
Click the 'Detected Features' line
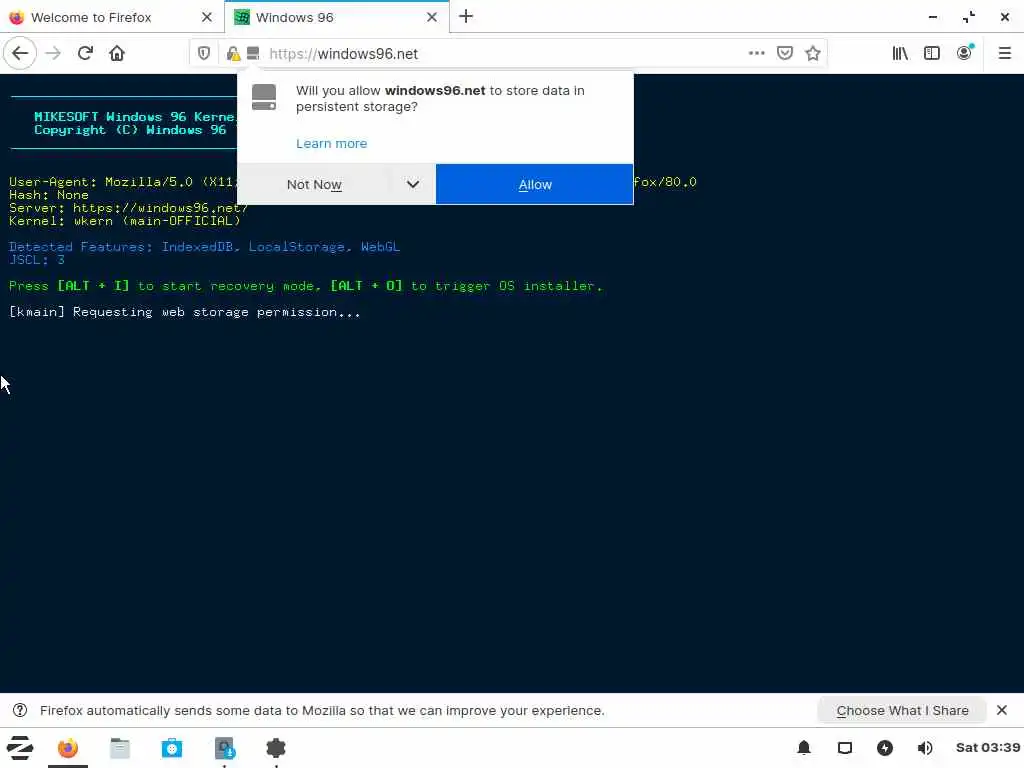[204, 247]
